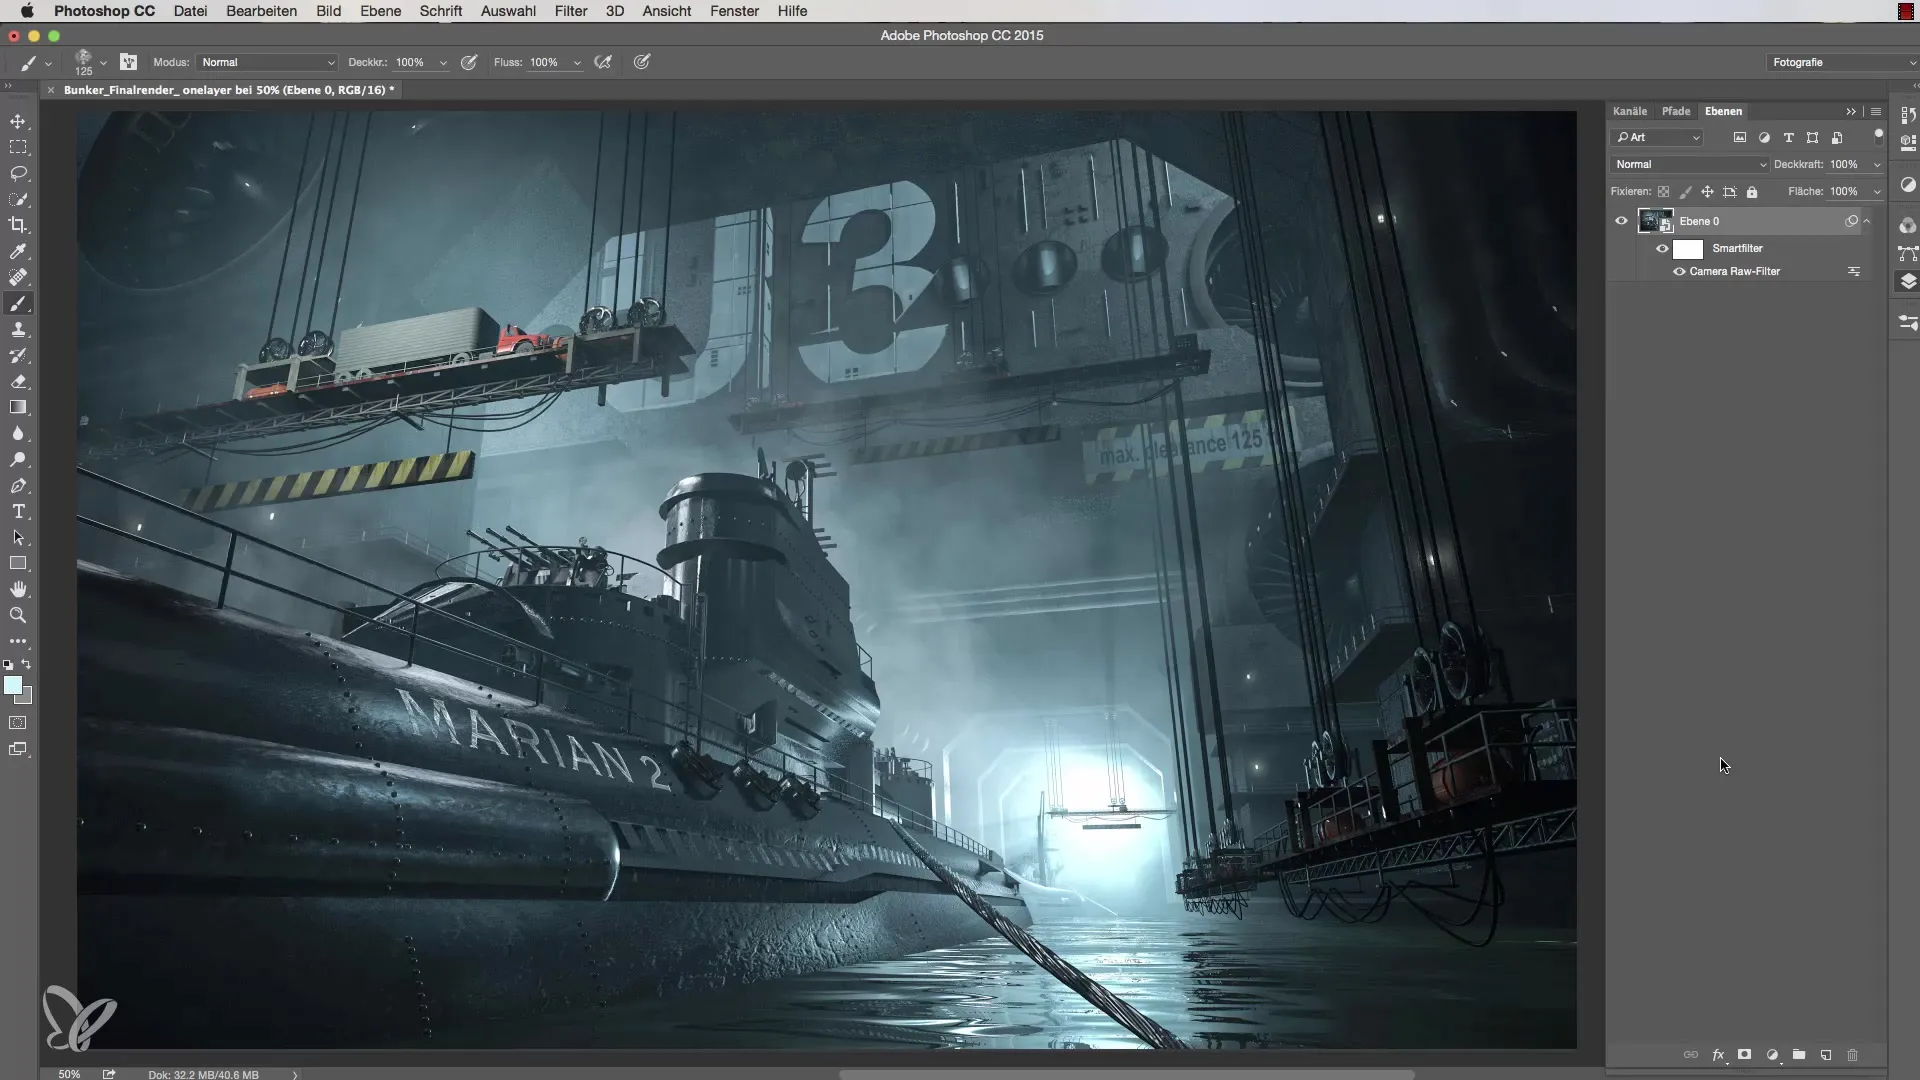
Task: Open the Deckkr. opacity dropdown
Action: [443, 63]
